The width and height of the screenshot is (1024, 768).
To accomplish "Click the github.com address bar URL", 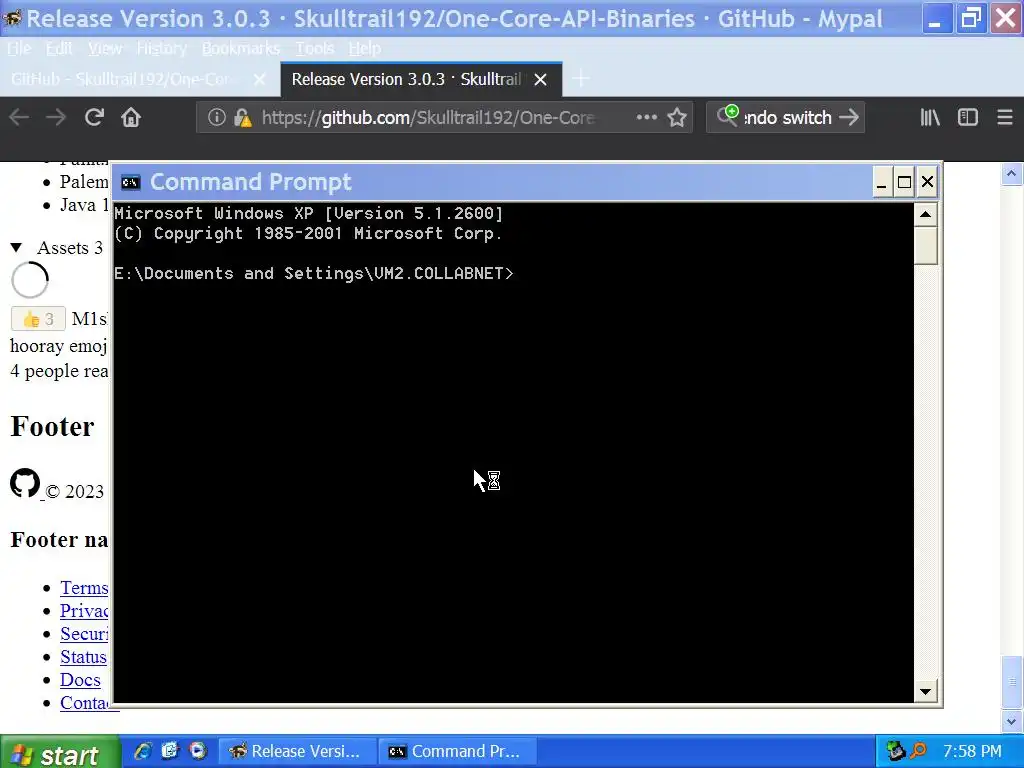I will pyautogui.click(x=428, y=118).
